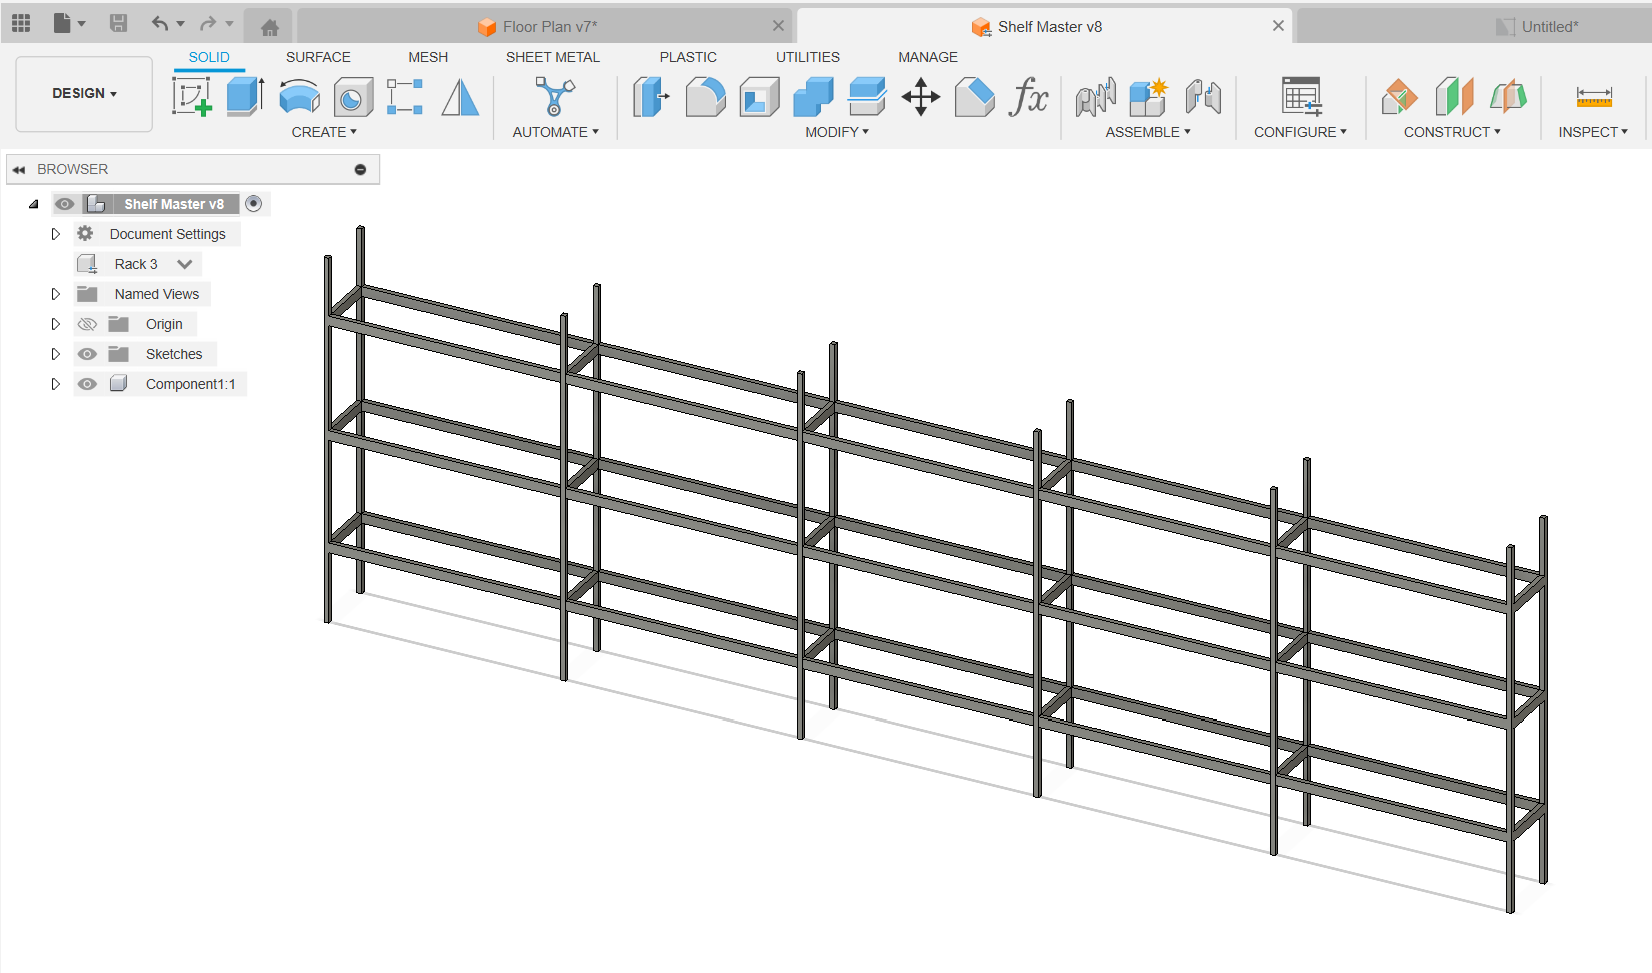Switch to the Plastic tab
This screenshot has height=973, width=1652.
point(688,57)
